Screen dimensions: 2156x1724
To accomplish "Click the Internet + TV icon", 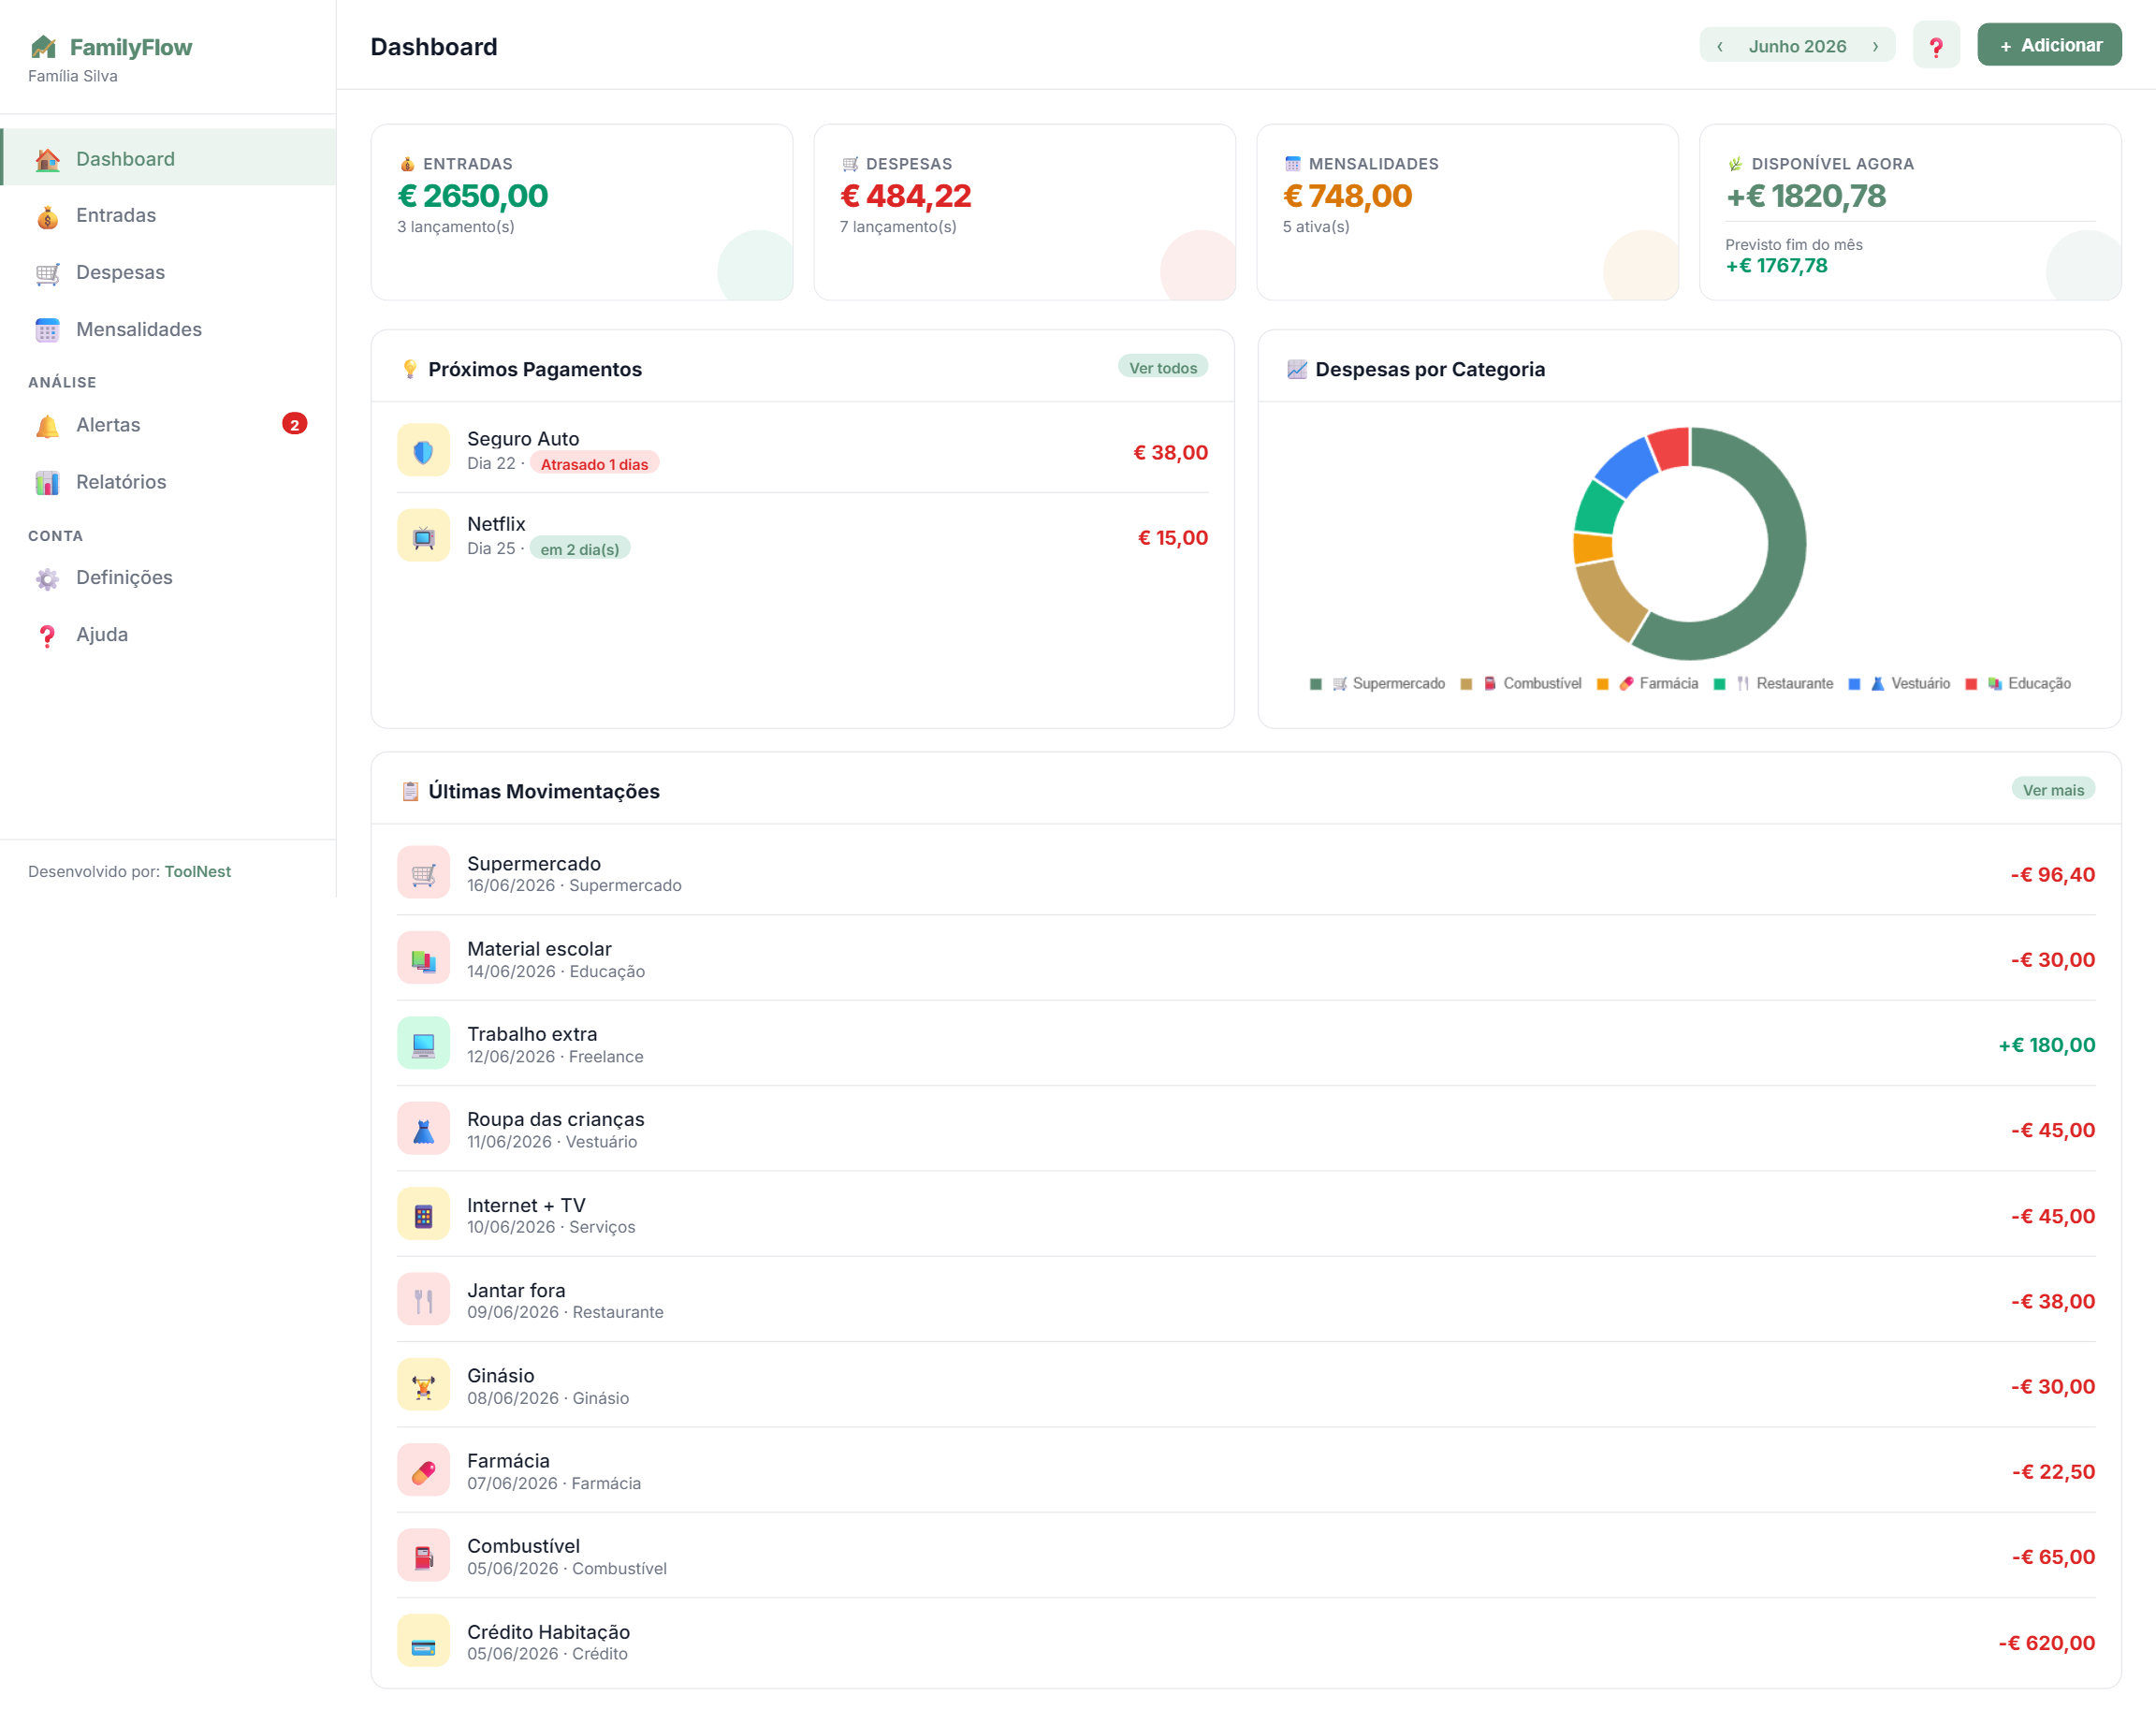I will click(423, 1214).
